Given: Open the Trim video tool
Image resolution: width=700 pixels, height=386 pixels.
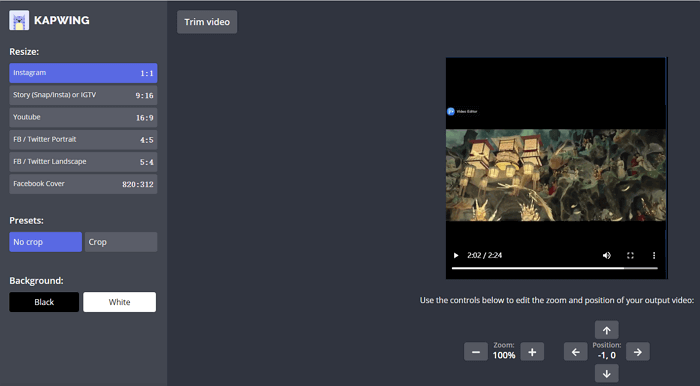Looking at the screenshot, I should pos(207,22).
